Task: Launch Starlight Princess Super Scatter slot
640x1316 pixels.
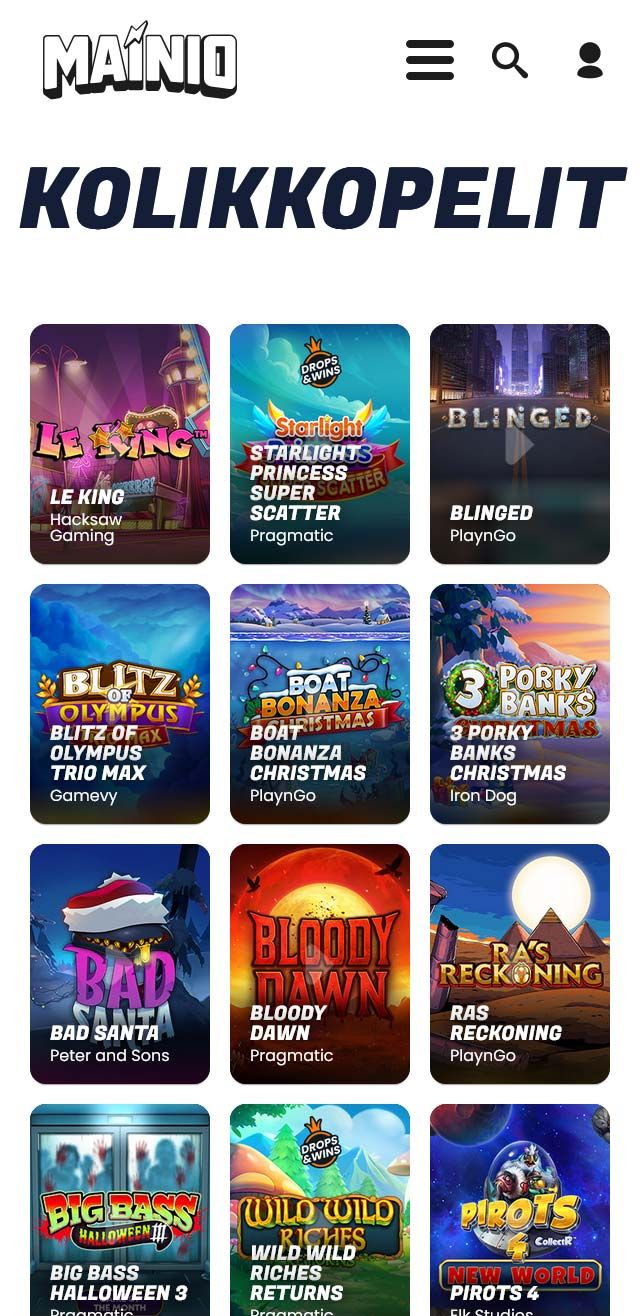Action: click(320, 444)
